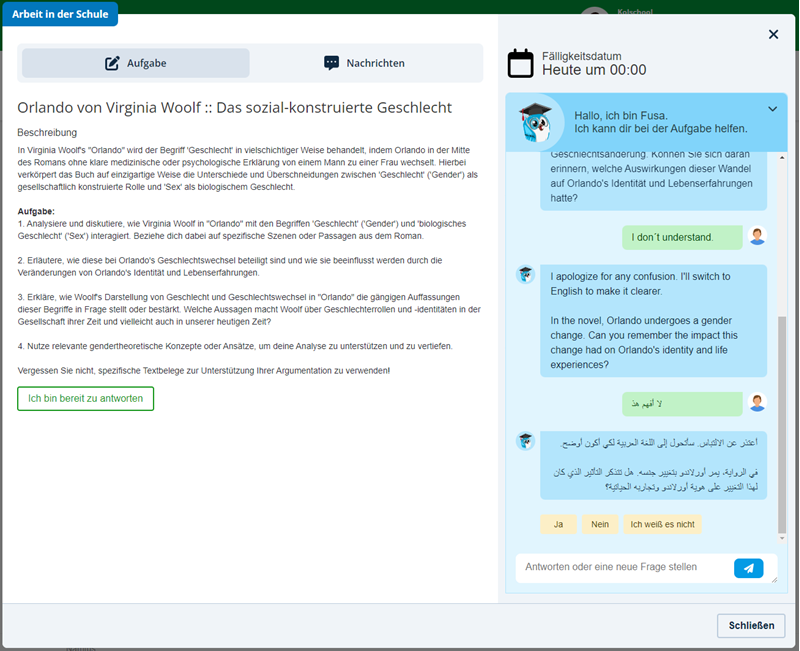Answer with the 'Ja' quick reply
Image resolution: width=800 pixels, height=651 pixels.
[x=559, y=523]
